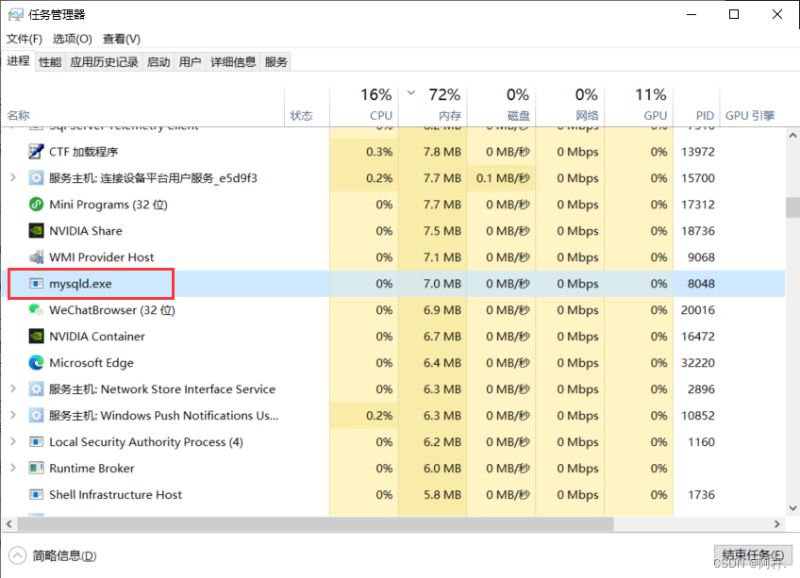The width and height of the screenshot is (800, 578).
Task: Select the WeChatBrowser process icon
Action: 35,310
